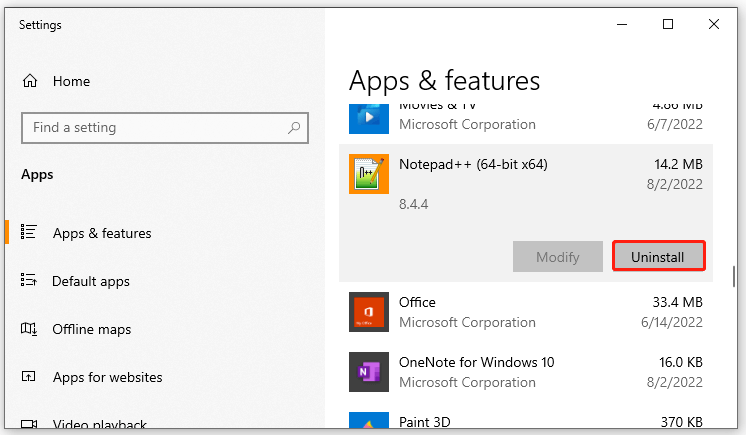Click the Office app icon
The width and height of the screenshot is (746, 435).
(369, 312)
